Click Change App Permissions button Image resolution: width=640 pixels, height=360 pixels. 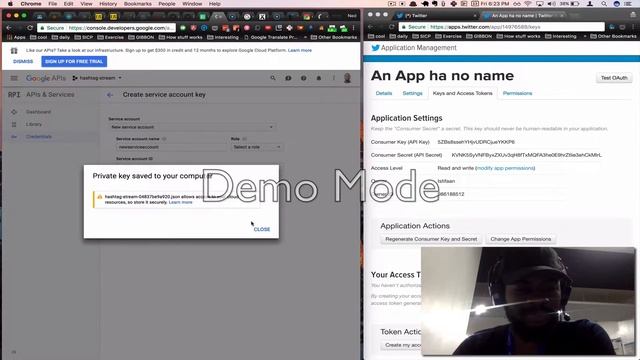coord(521,239)
